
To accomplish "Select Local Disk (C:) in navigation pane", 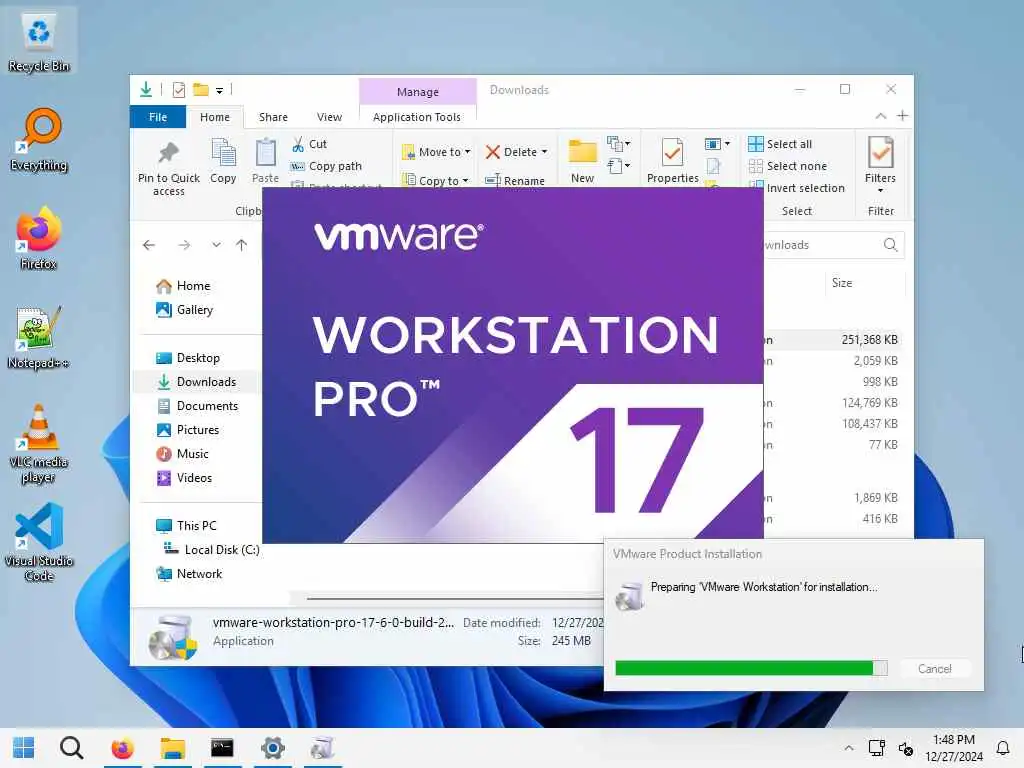I will click(222, 550).
